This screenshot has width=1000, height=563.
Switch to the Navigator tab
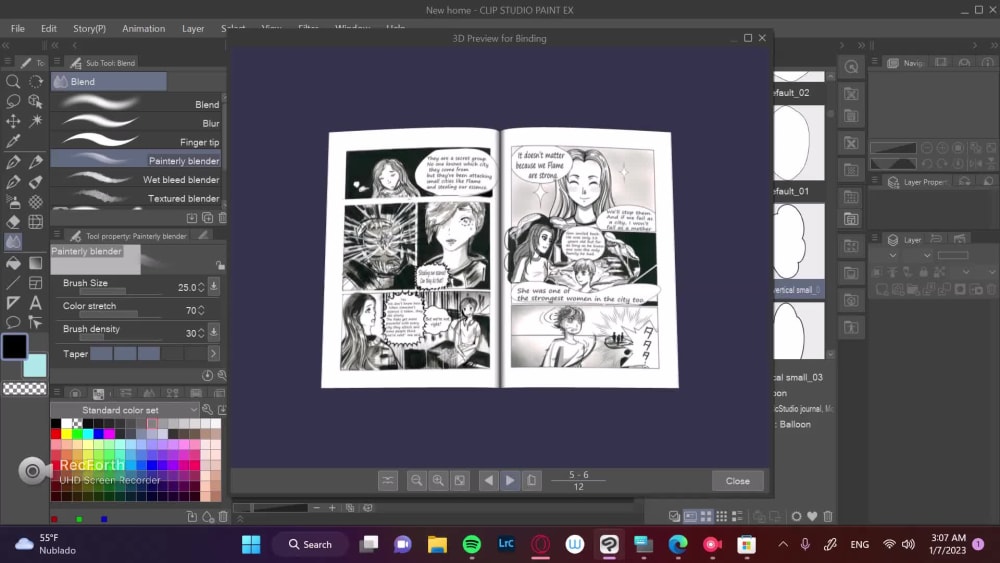point(905,62)
